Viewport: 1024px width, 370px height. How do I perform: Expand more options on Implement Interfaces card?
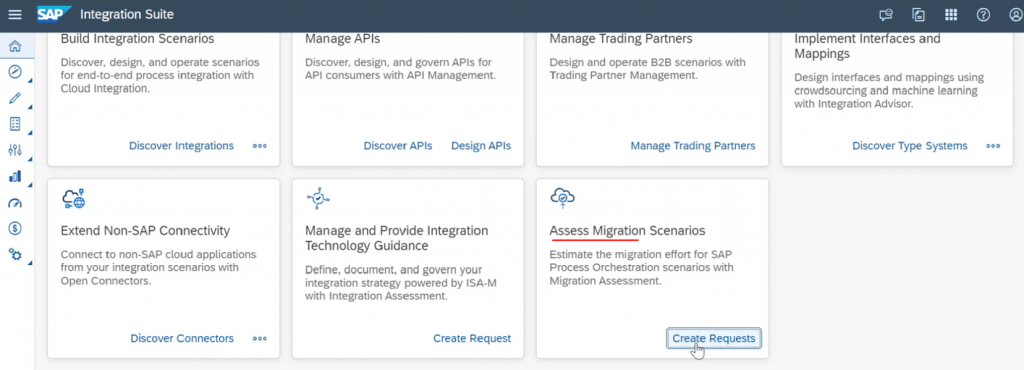click(993, 146)
